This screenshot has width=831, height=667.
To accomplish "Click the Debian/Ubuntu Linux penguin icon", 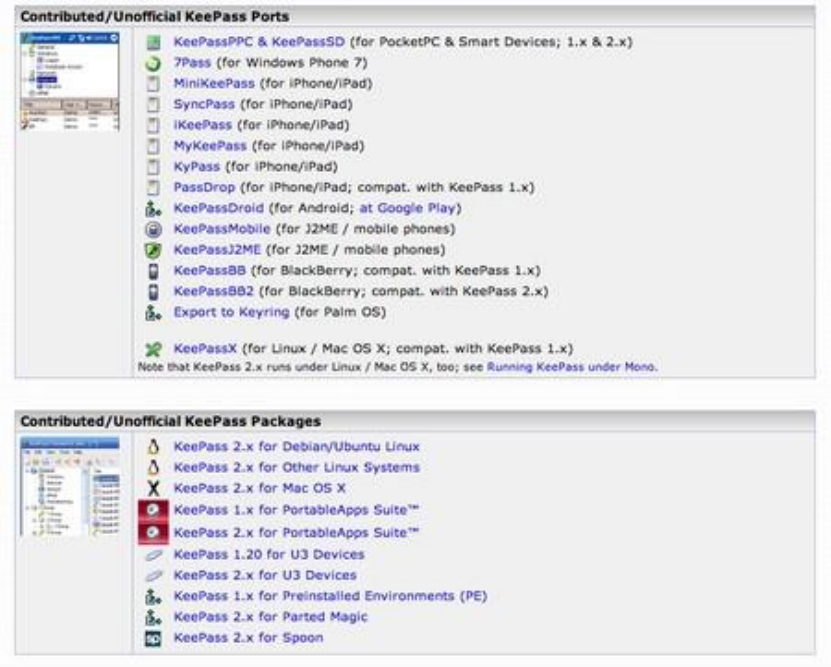I will click(153, 447).
